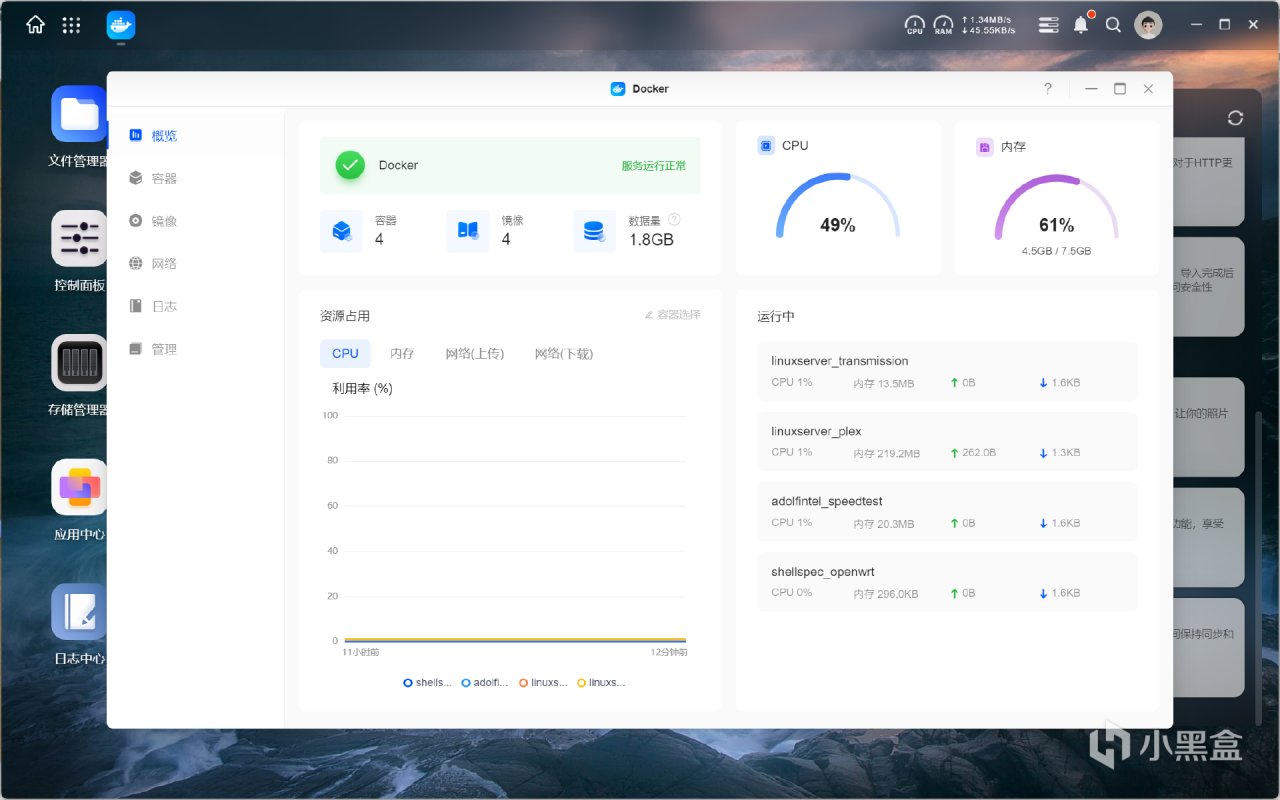Click the 数据量 database icon
The height and width of the screenshot is (800, 1280).
[x=595, y=231]
